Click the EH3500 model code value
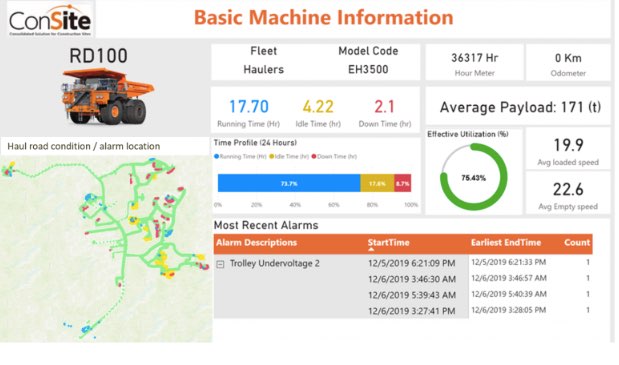619x365 pixels. pyautogui.click(x=368, y=69)
